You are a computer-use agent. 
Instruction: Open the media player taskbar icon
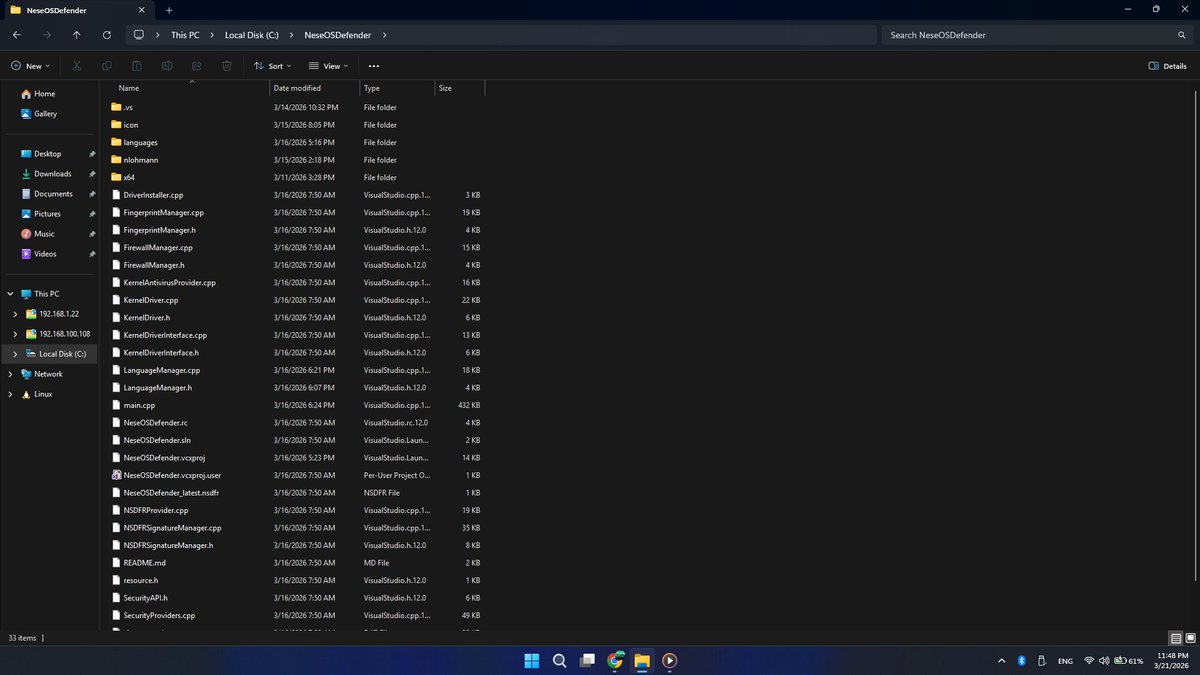670,660
